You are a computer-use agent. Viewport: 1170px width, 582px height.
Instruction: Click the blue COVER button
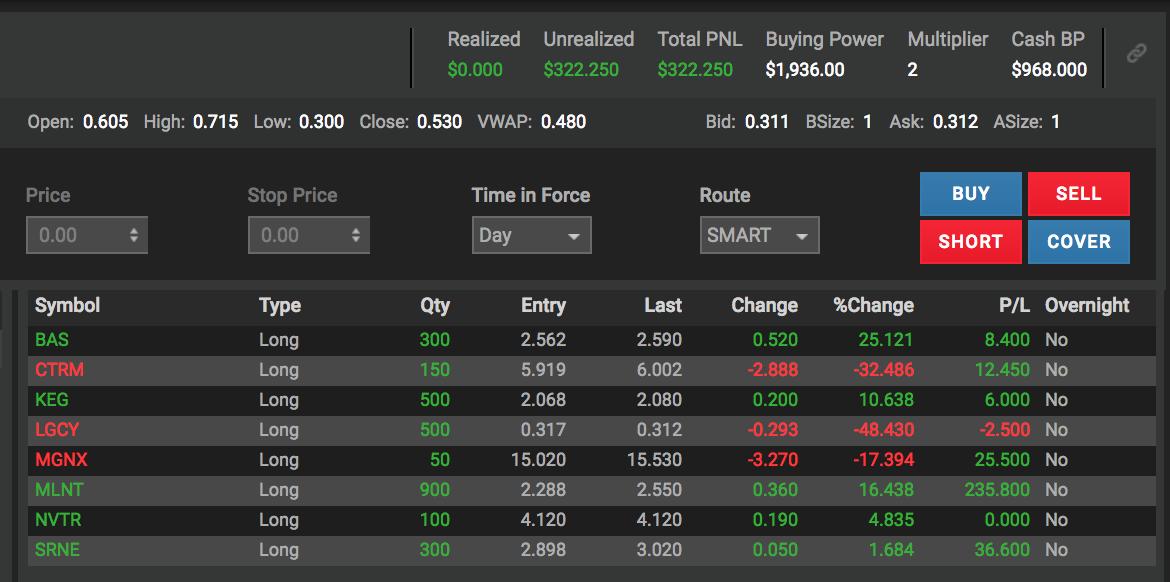[1078, 242]
